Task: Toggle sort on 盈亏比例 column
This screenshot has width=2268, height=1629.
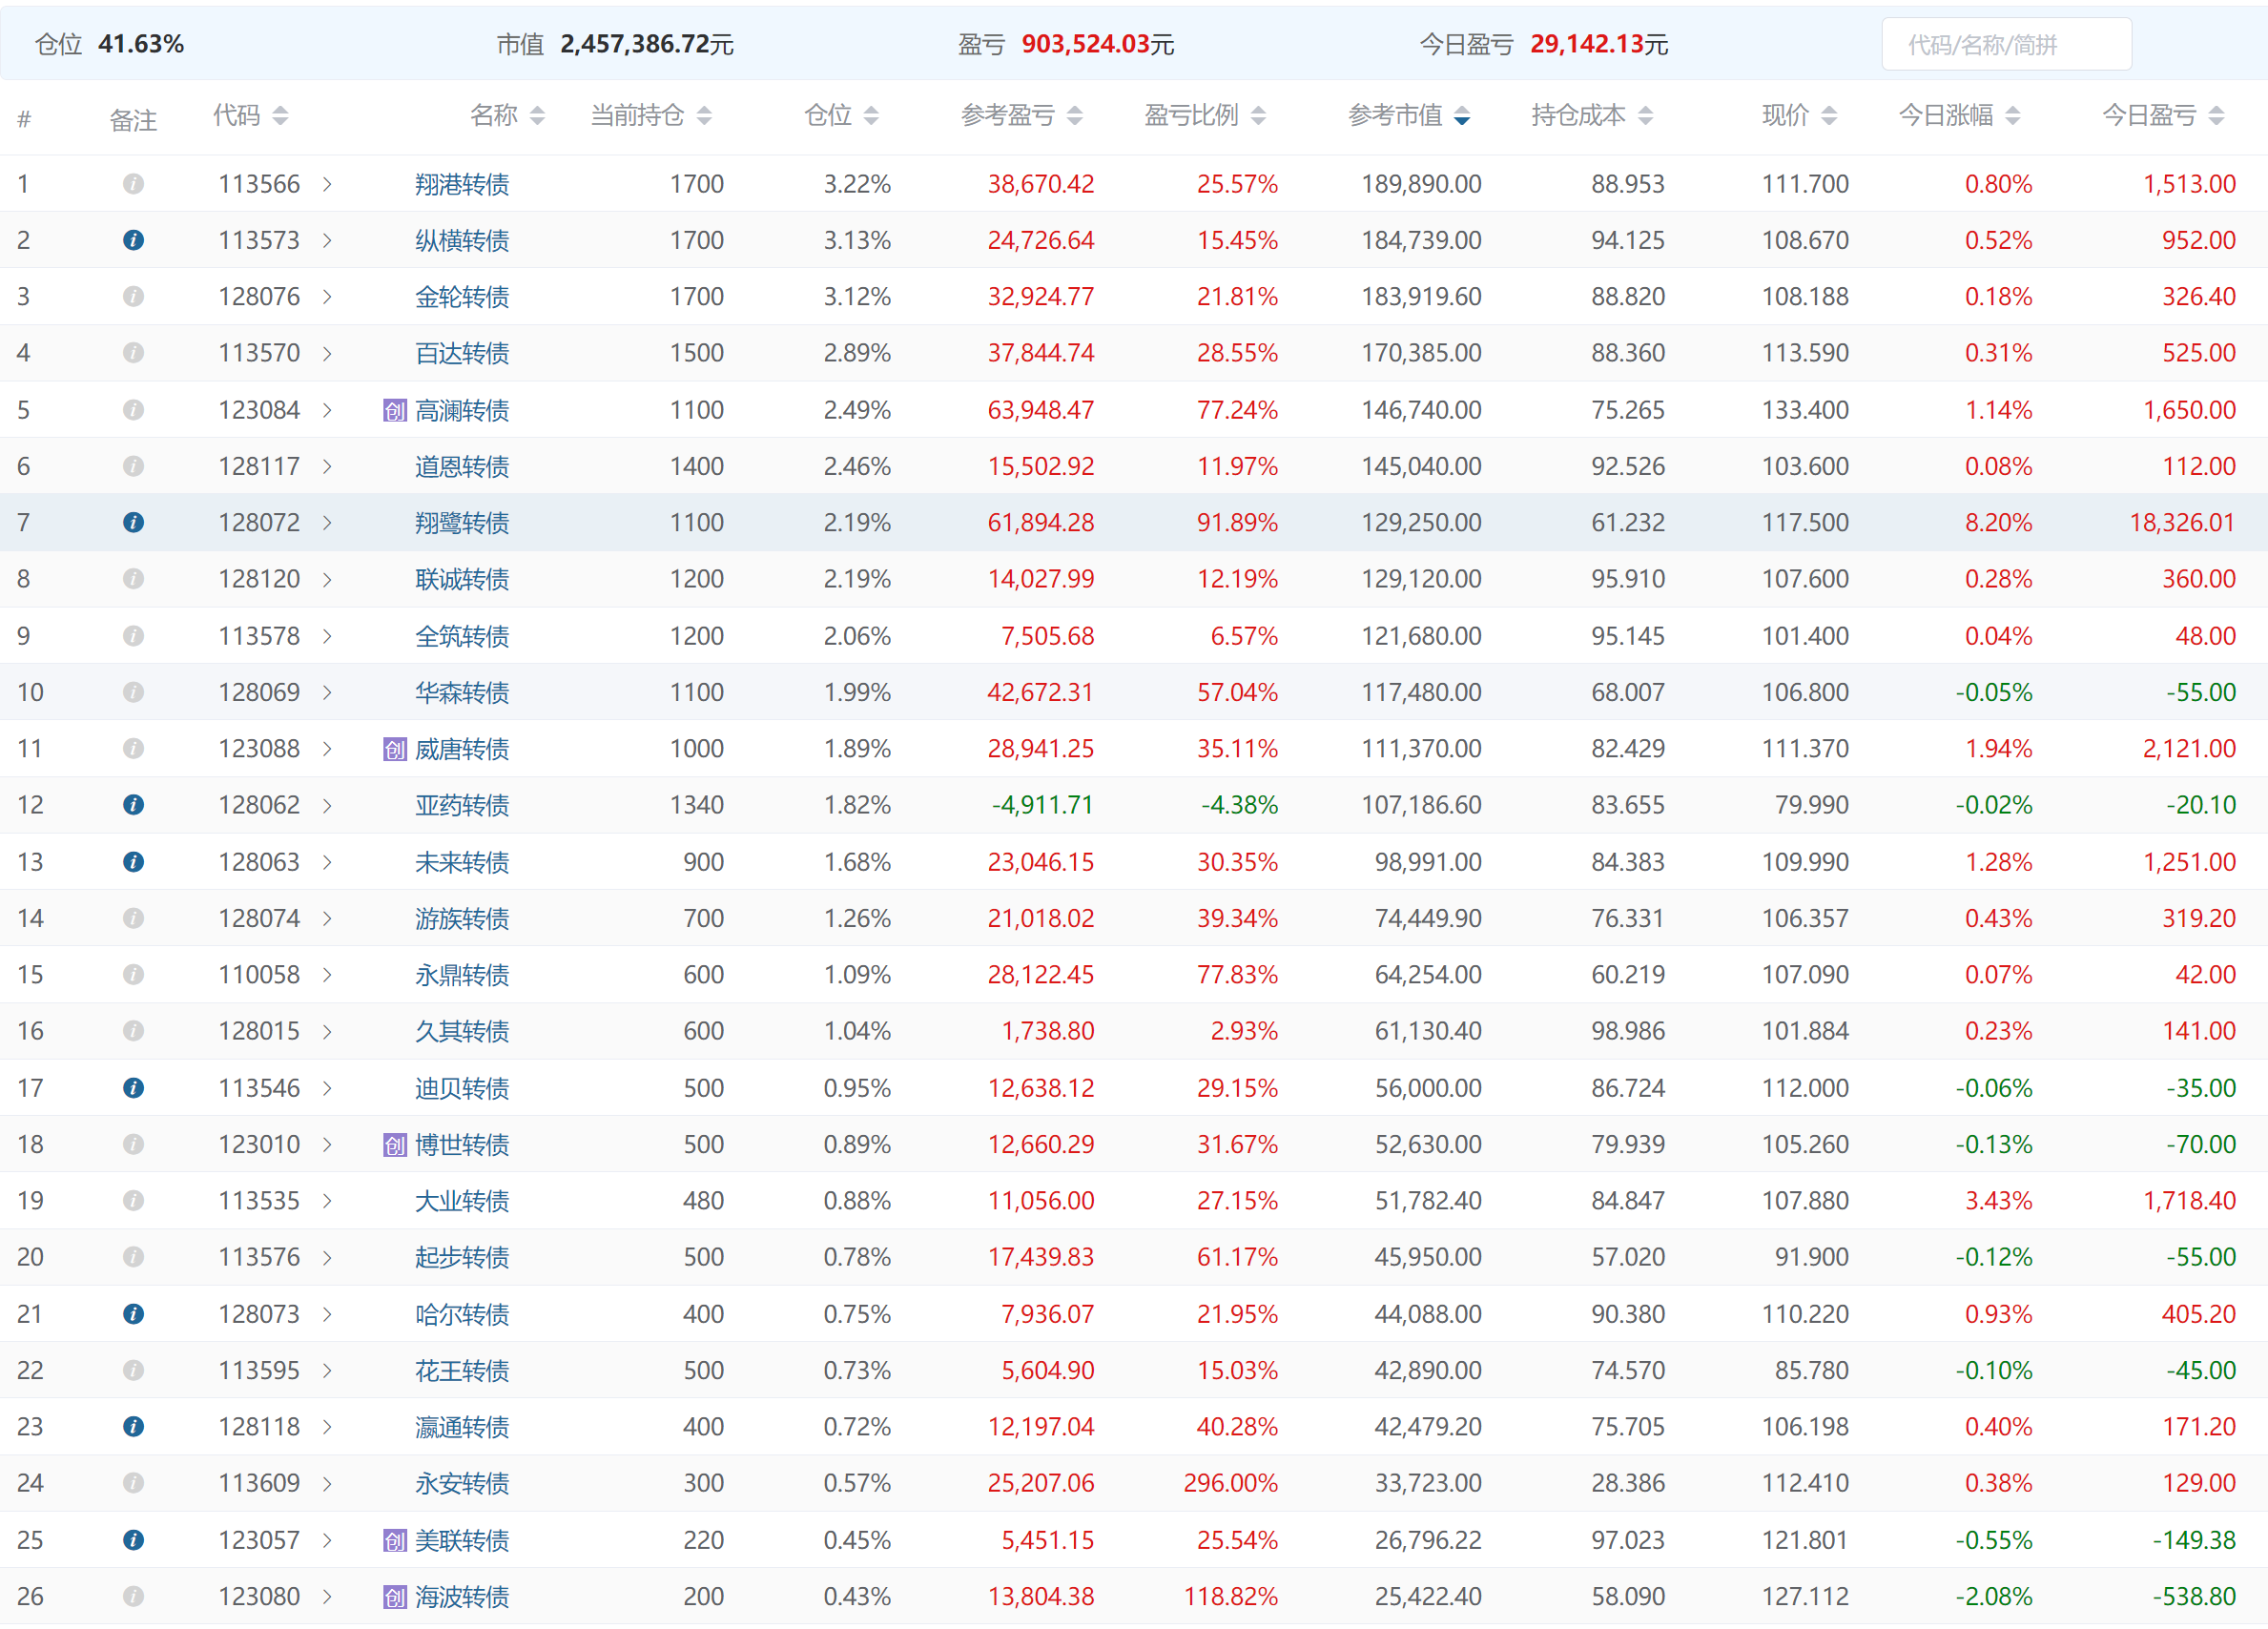Action: [x=1258, y=116]
